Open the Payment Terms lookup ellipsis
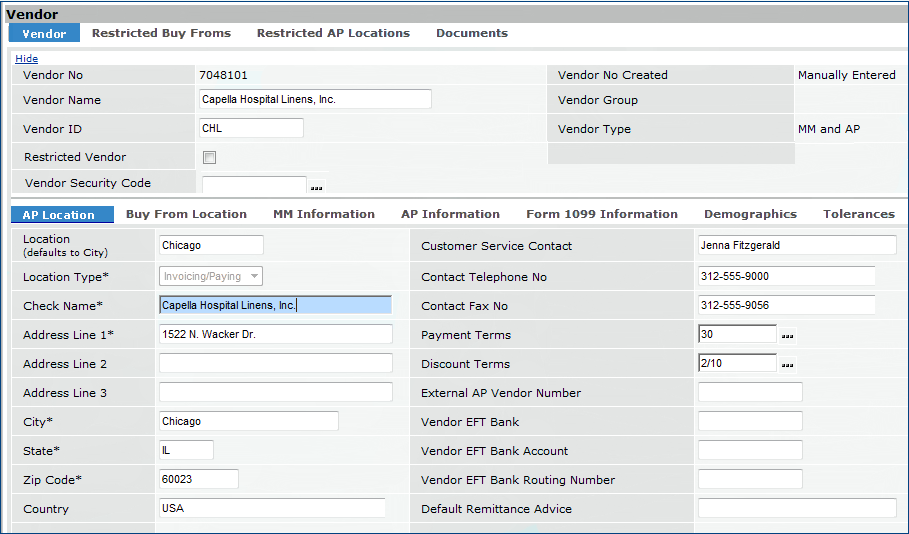909x534 pixels. 787,336
